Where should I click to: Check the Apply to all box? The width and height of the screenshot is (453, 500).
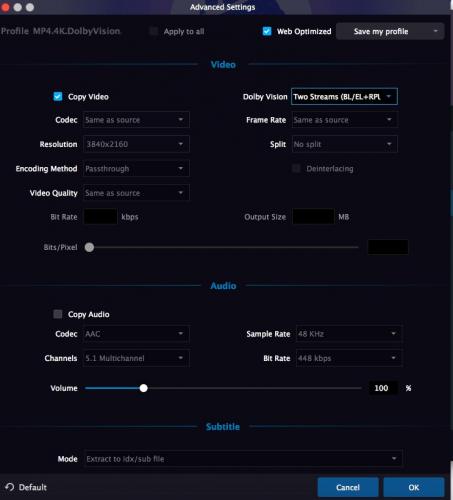[153, 31]
